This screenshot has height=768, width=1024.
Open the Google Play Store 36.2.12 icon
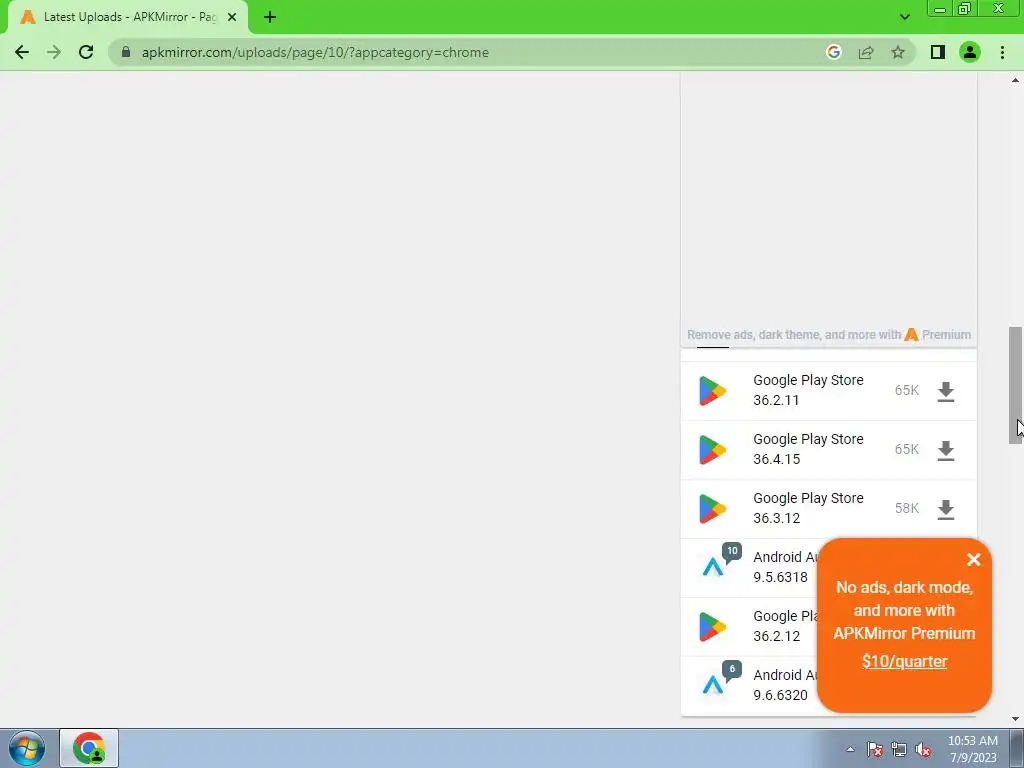coord(712,626)
